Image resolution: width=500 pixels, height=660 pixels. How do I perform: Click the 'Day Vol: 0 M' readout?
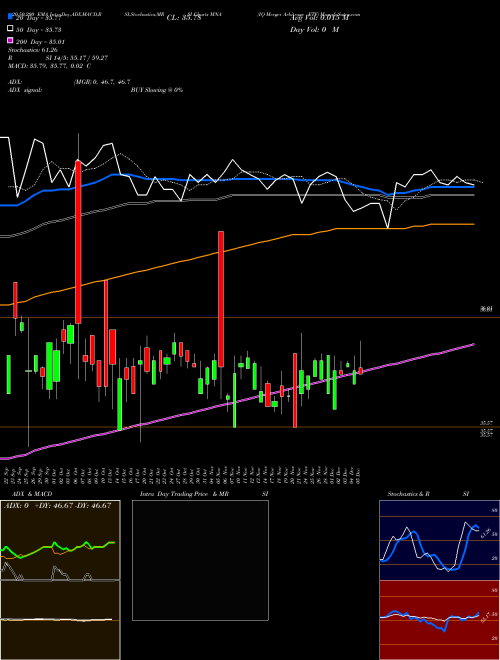(314, 29)
